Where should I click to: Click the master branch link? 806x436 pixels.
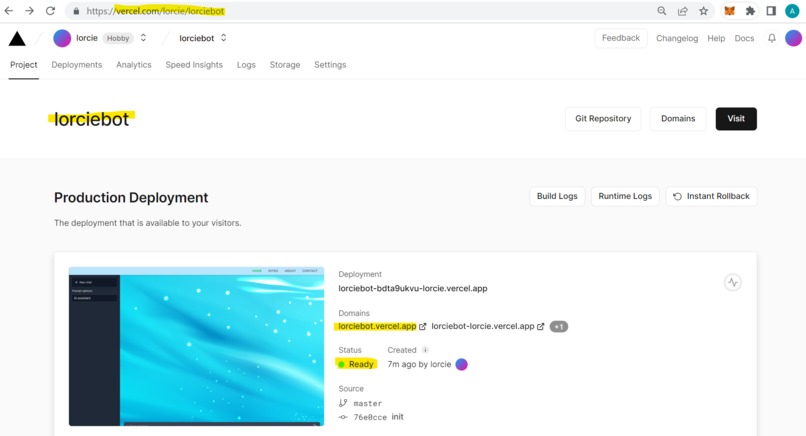[x=368, y=404]
